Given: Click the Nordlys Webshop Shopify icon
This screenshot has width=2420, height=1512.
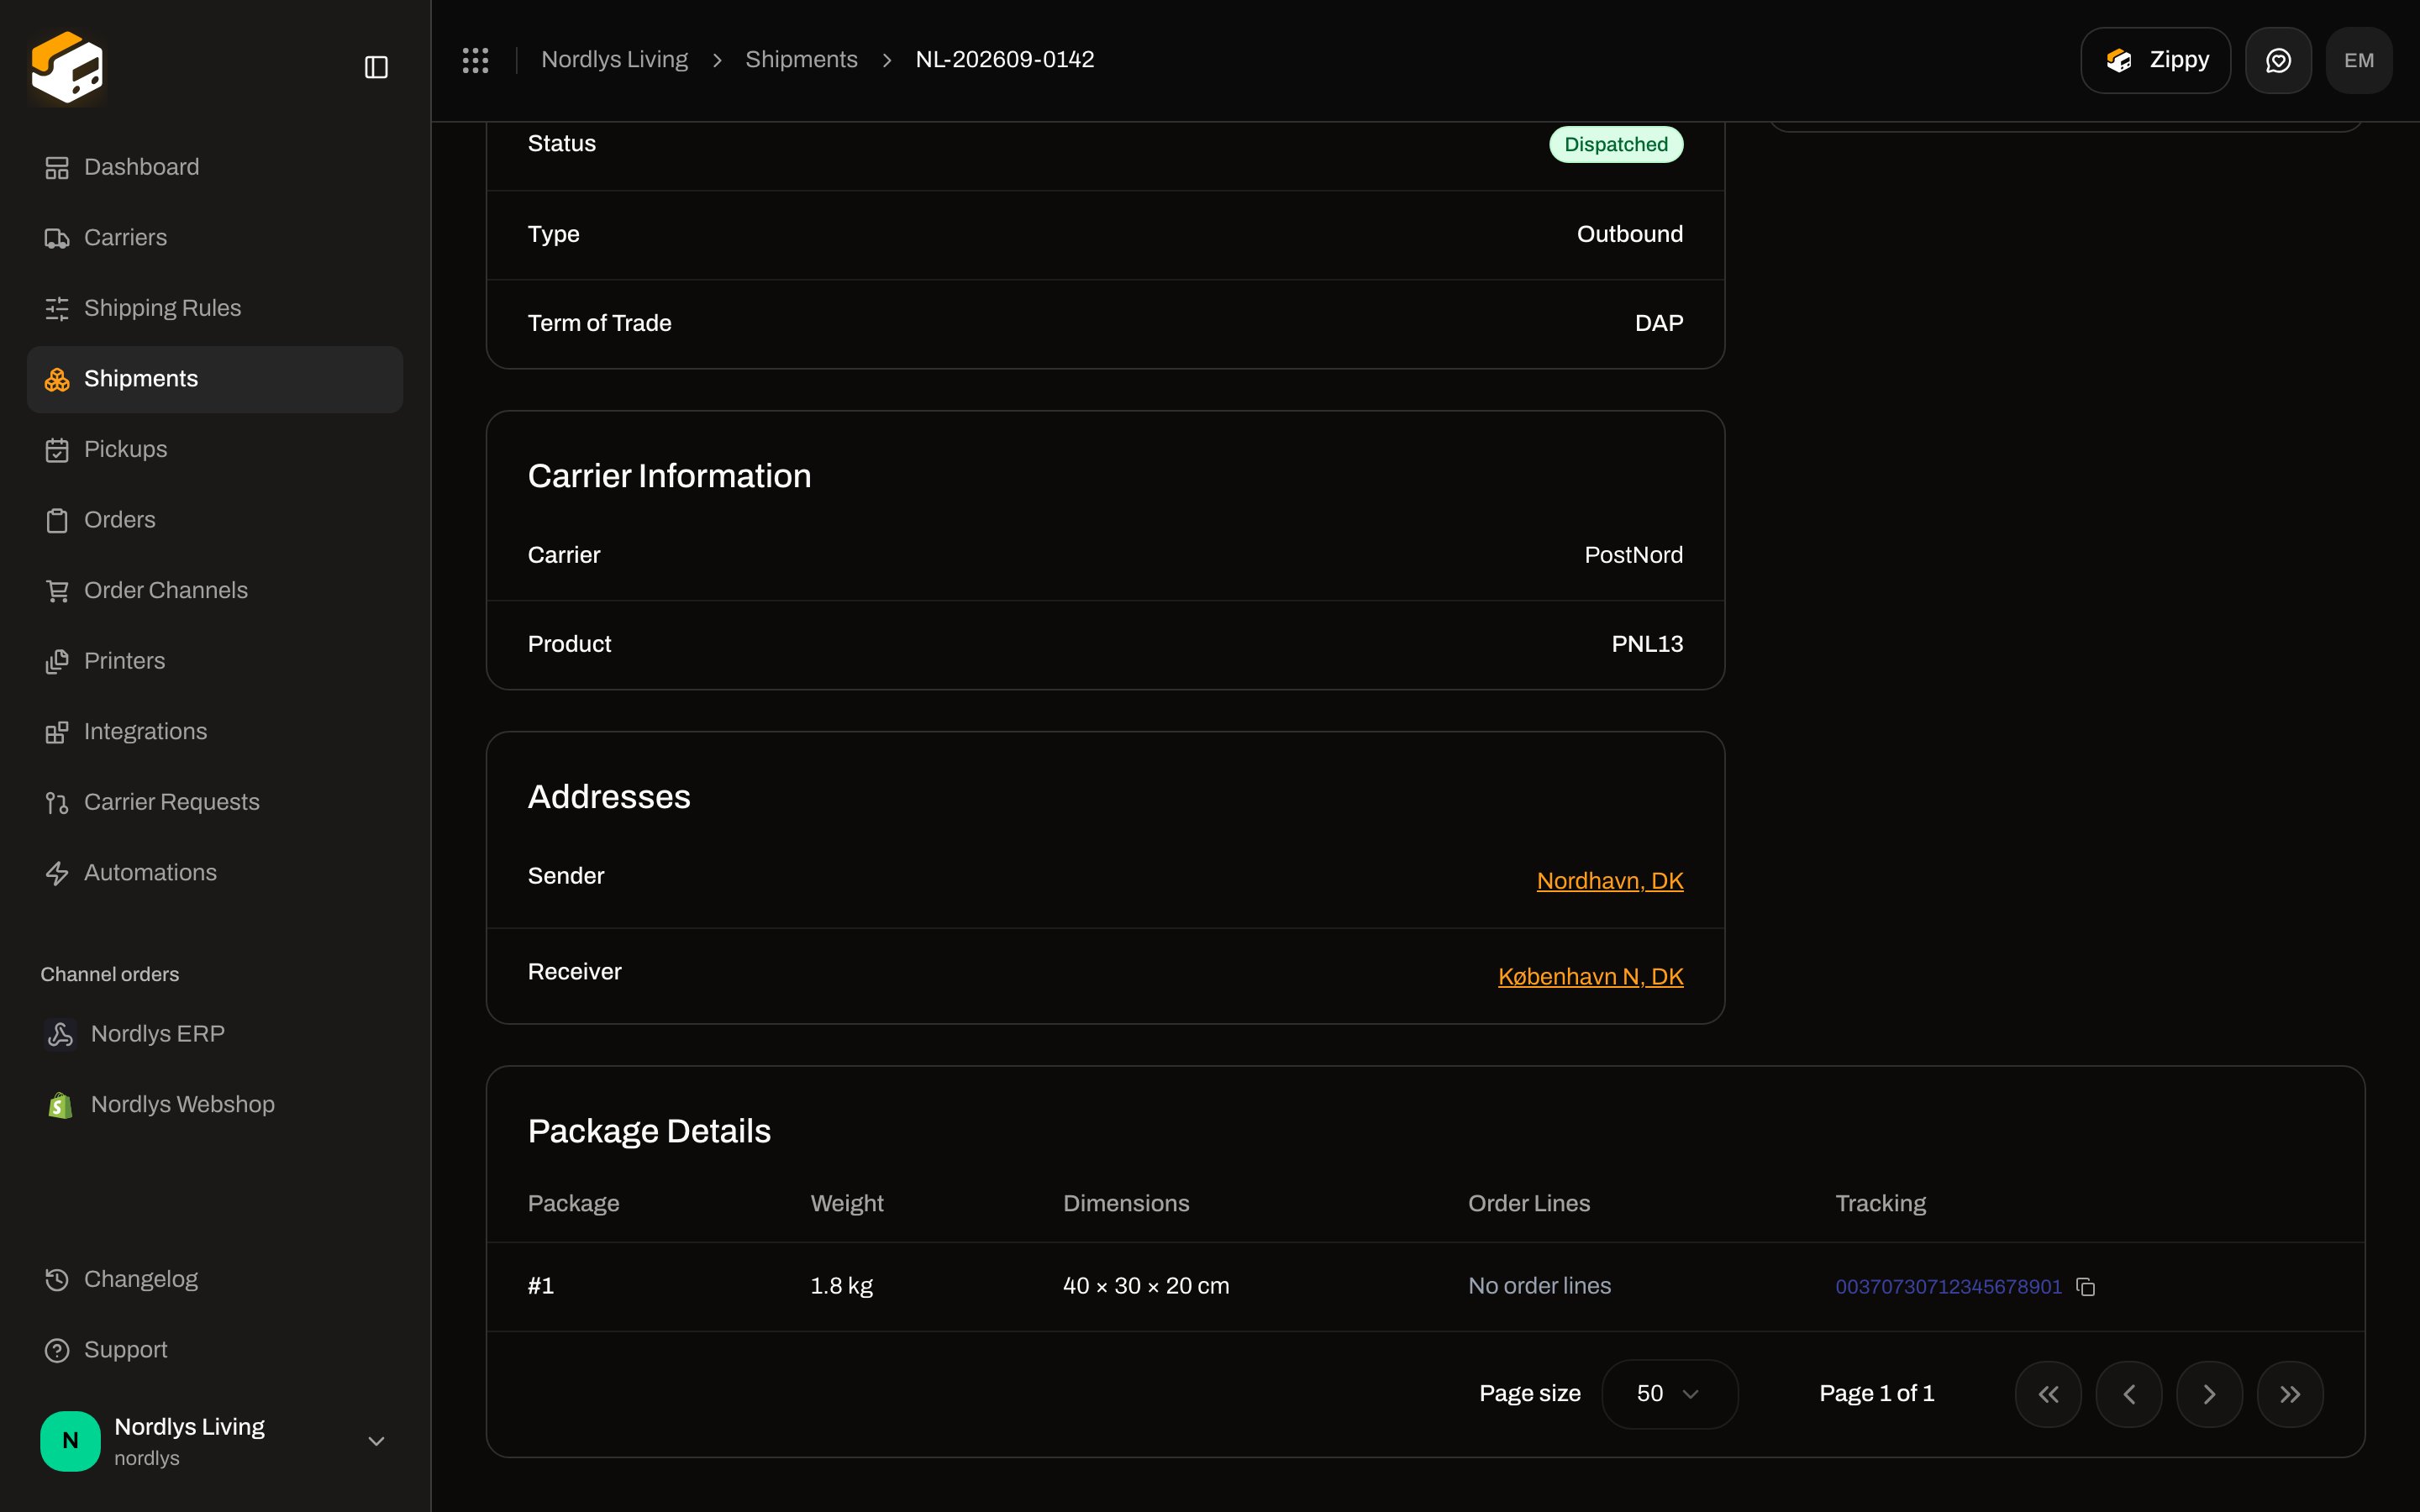Looking at the screenshot, I should (60, 1105).
